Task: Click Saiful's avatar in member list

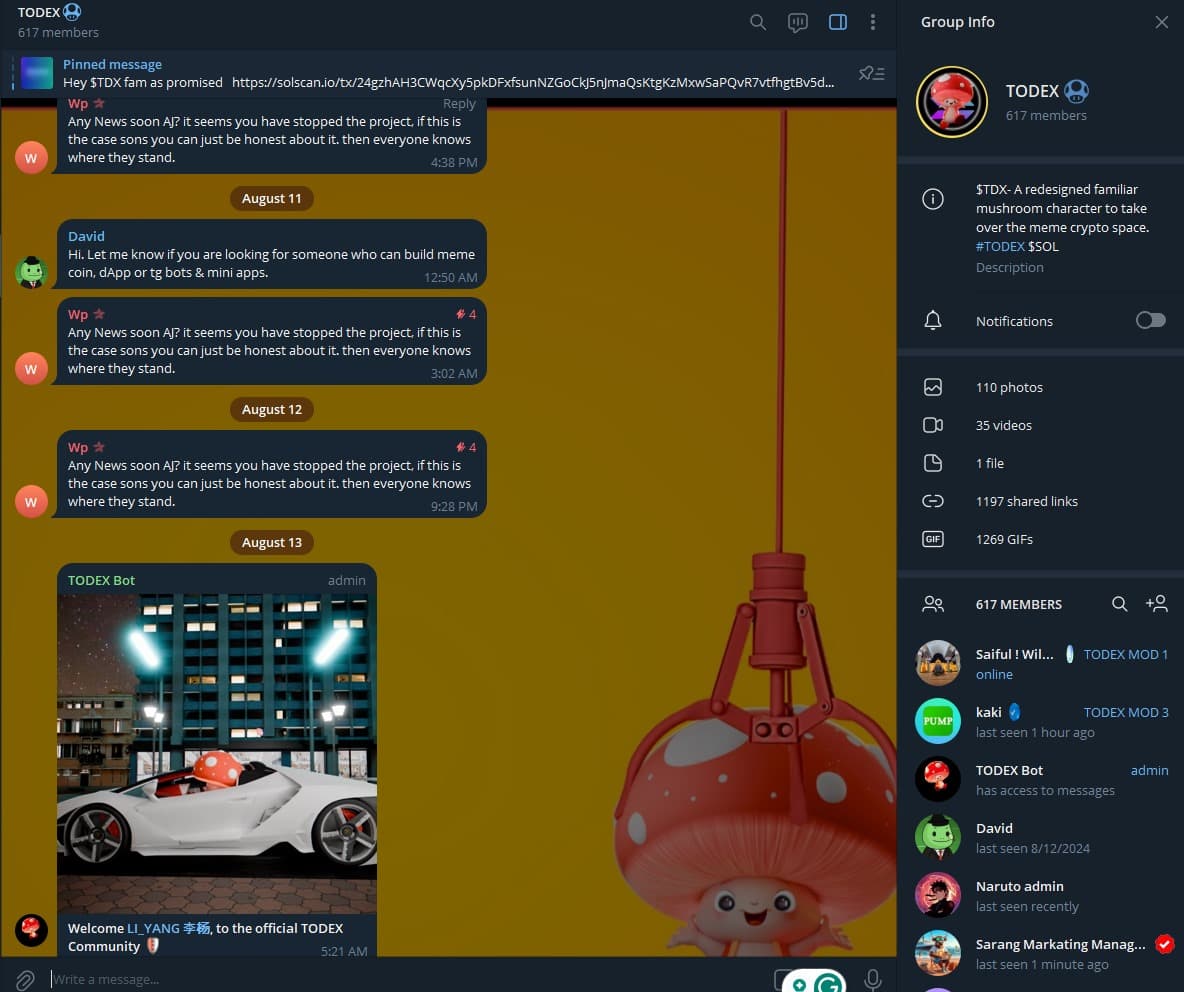Action: coord(938,663)
